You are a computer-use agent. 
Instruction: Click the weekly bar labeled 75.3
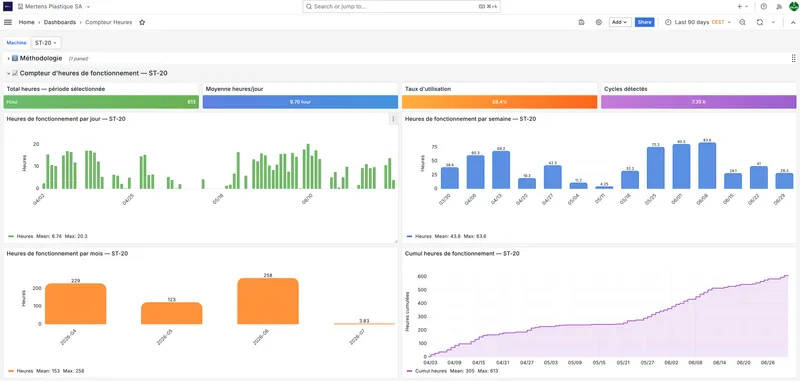coord(656,168)
